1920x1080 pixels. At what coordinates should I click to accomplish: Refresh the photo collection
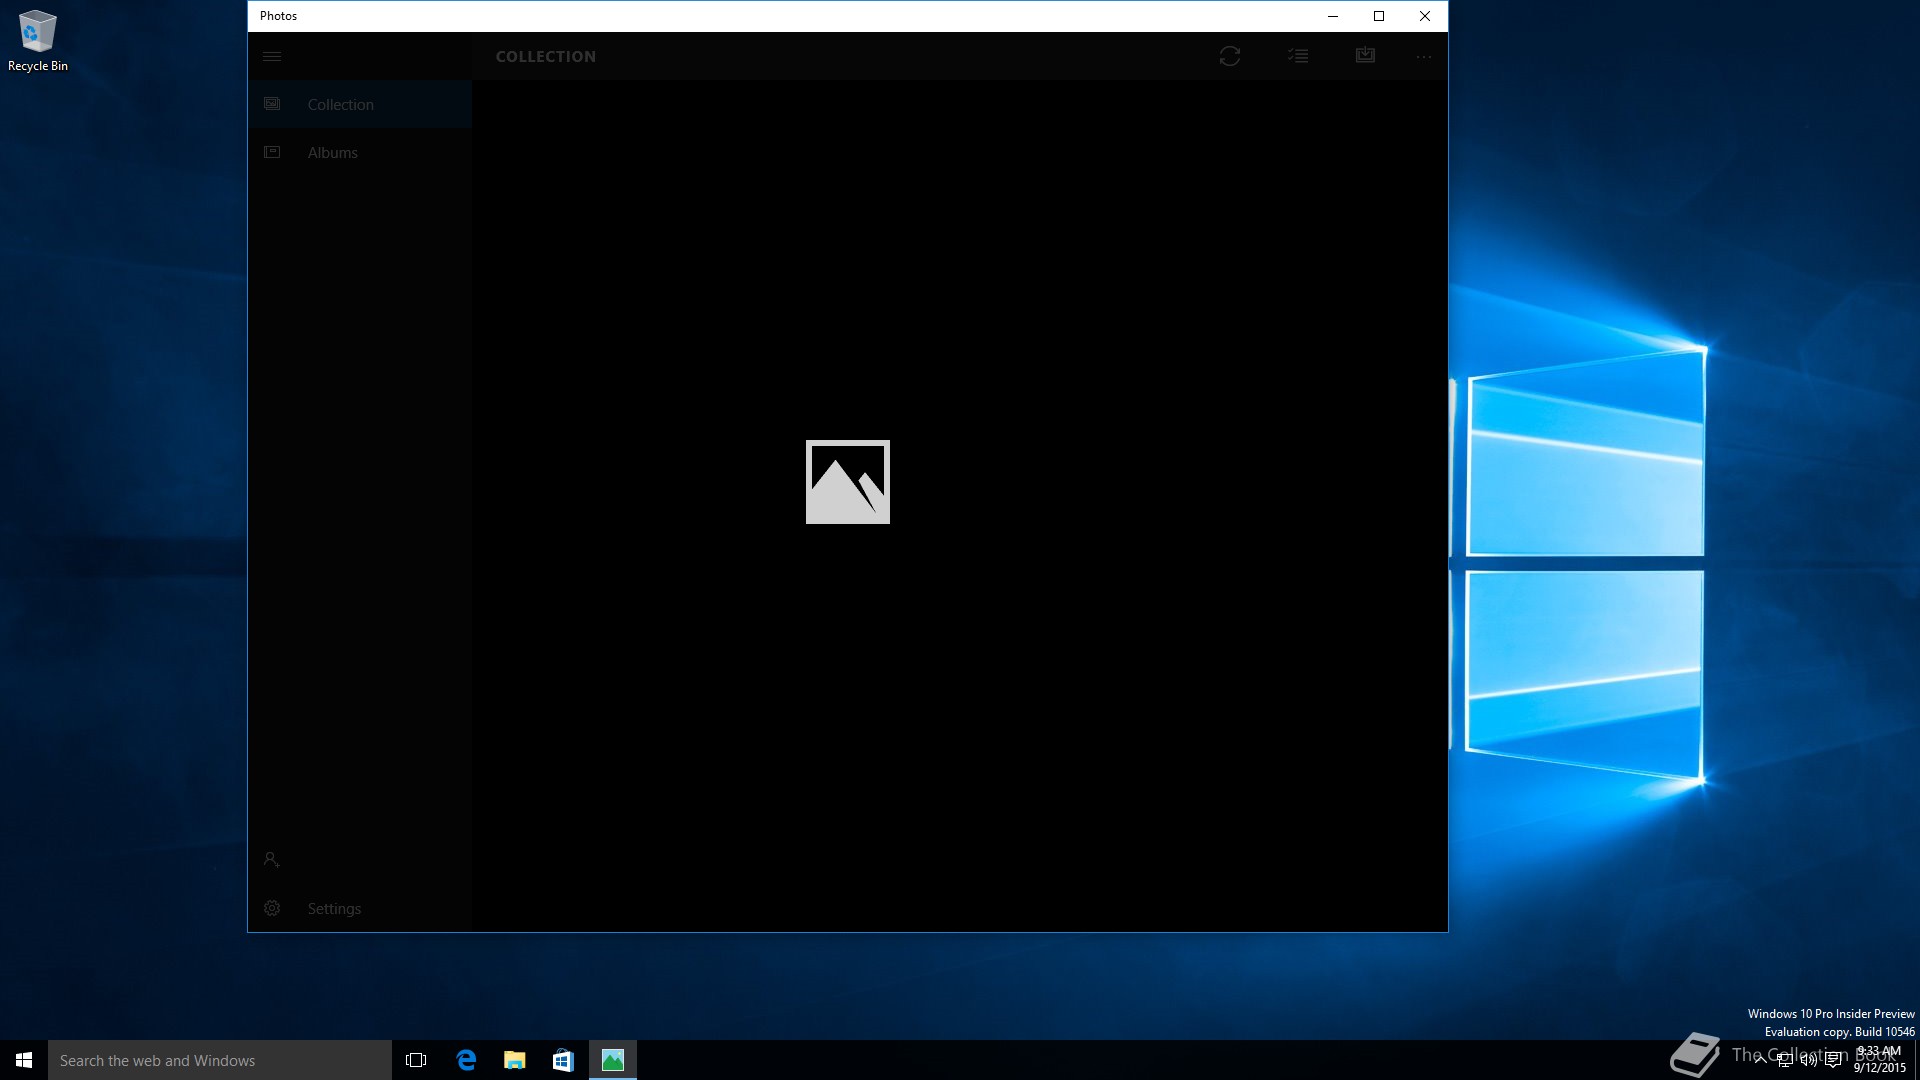(1230, 56)
